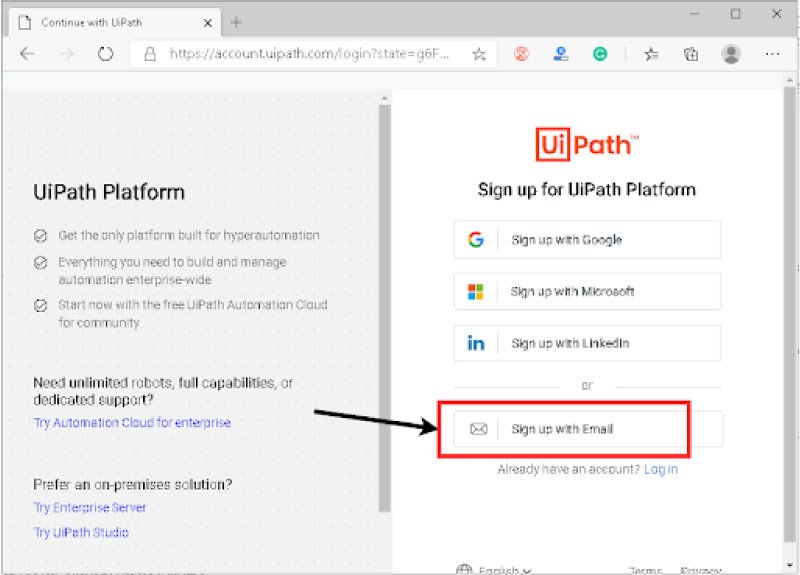Go back using the browser back arrow
Image resolution: width=800 pixels, height=575 pixels.
pos(27,54)
